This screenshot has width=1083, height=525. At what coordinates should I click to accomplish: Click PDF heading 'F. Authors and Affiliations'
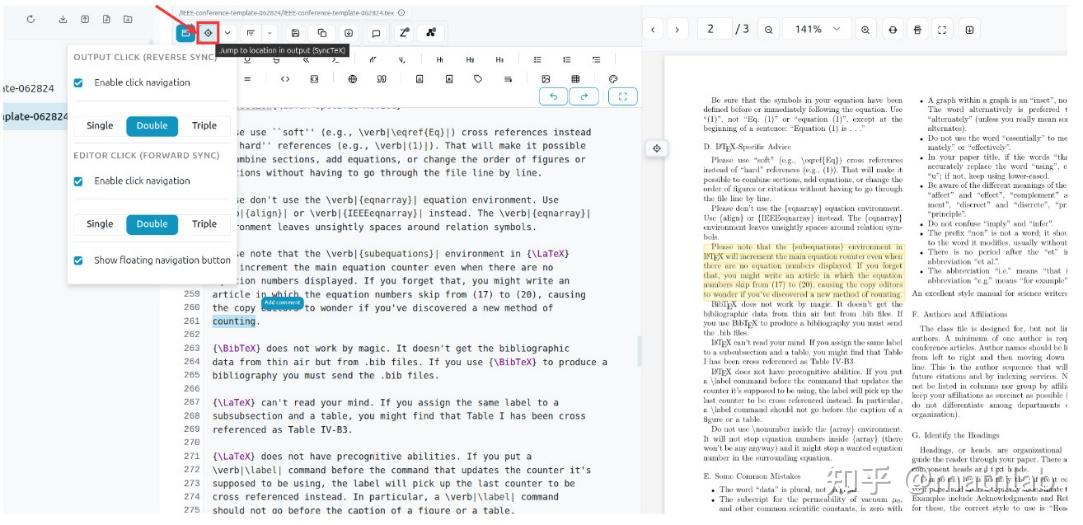pos(959,314)
